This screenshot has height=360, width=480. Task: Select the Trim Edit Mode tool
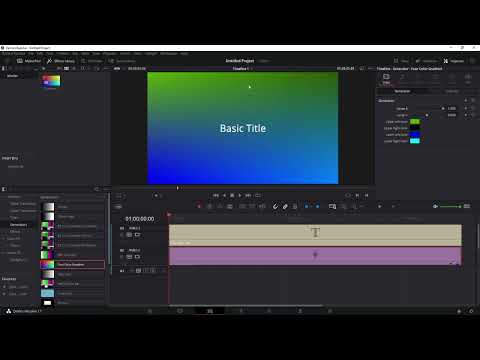pyautogui.click(x=210, y=206)
